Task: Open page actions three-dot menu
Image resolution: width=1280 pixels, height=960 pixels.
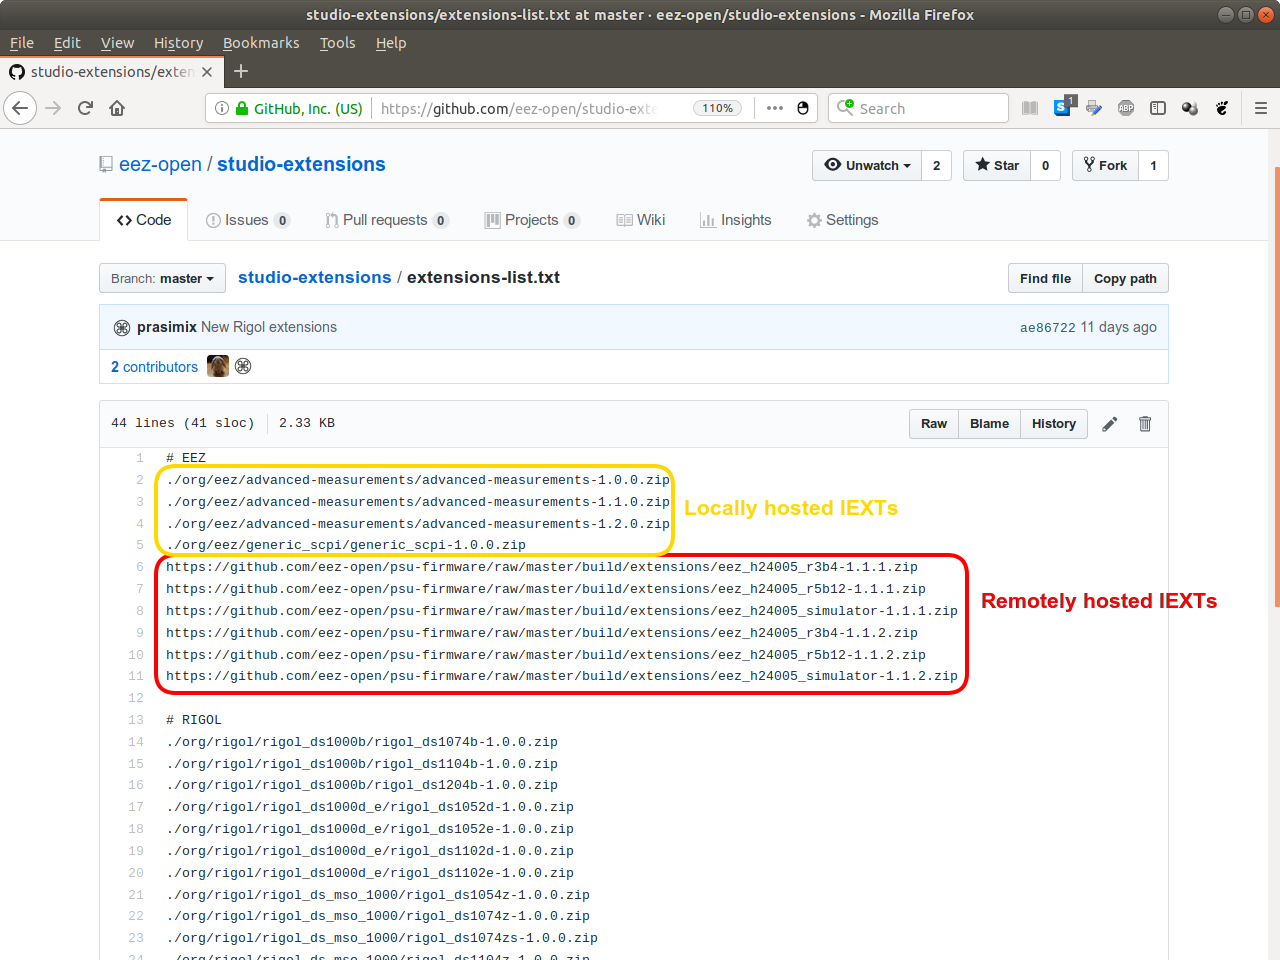Action: [775, 108]
